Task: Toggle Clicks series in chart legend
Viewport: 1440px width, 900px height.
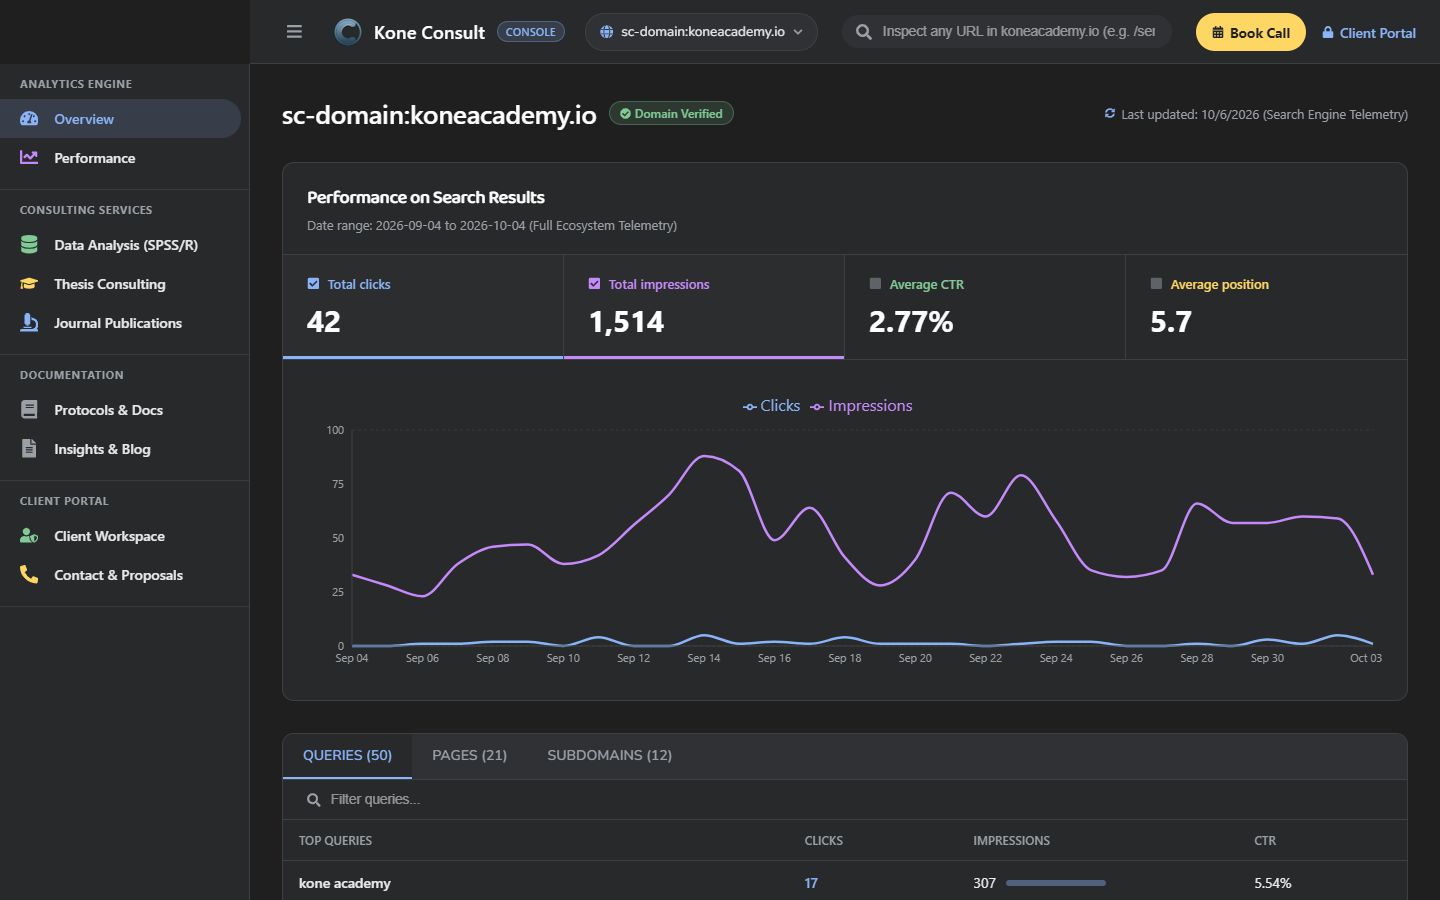Action: 771,406
